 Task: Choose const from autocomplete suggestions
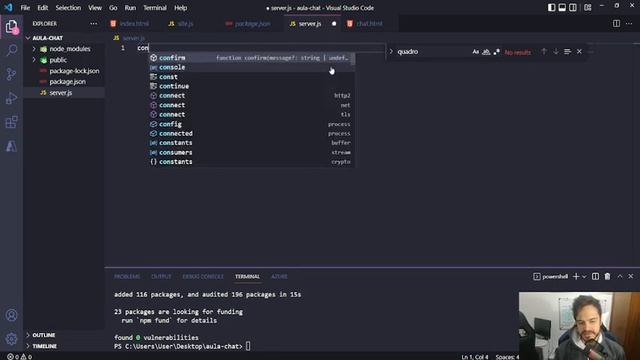pyautogui.click(x=251, y=77)
